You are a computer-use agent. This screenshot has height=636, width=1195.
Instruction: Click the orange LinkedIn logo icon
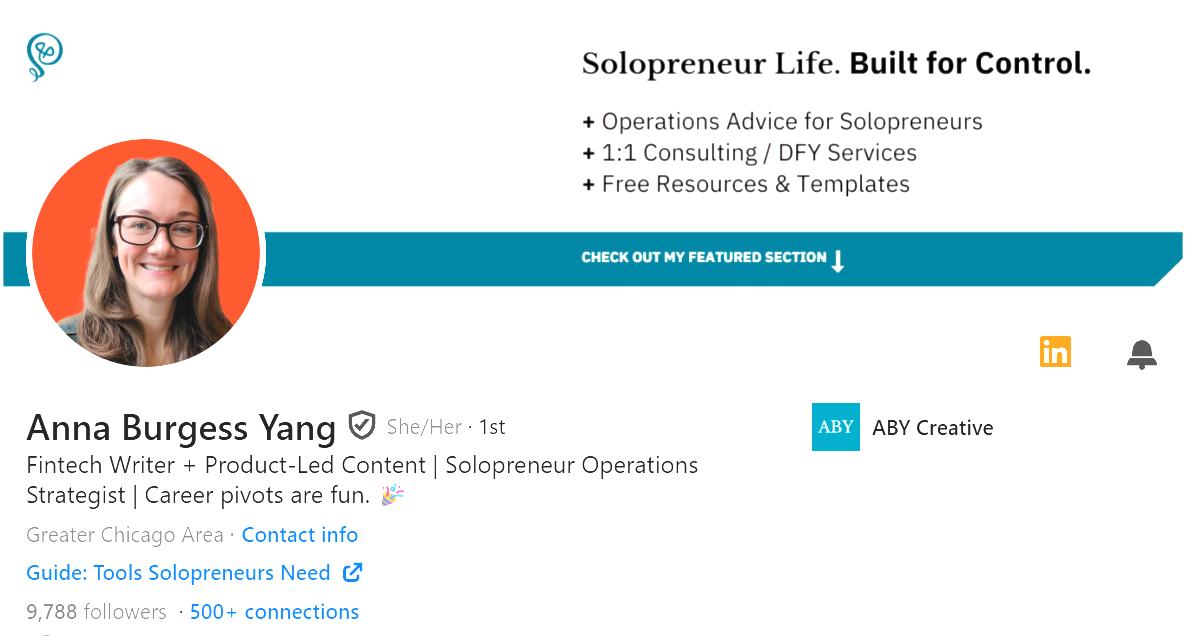coord(1055,352)
